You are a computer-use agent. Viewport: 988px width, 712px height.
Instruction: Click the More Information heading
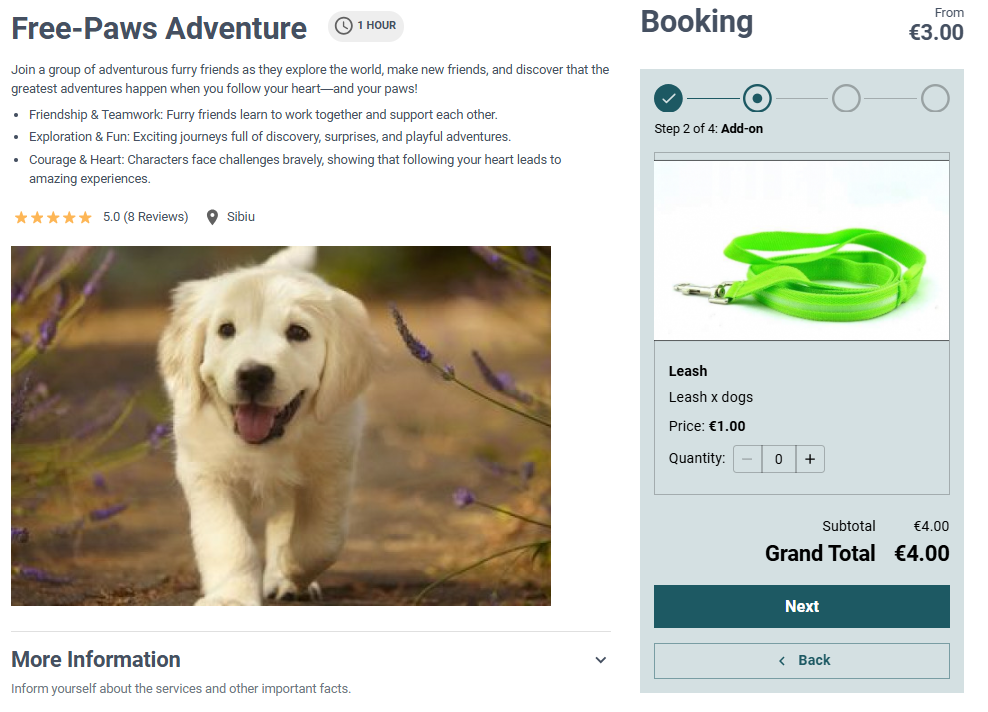pyautogui.click(x=96, y=660)
